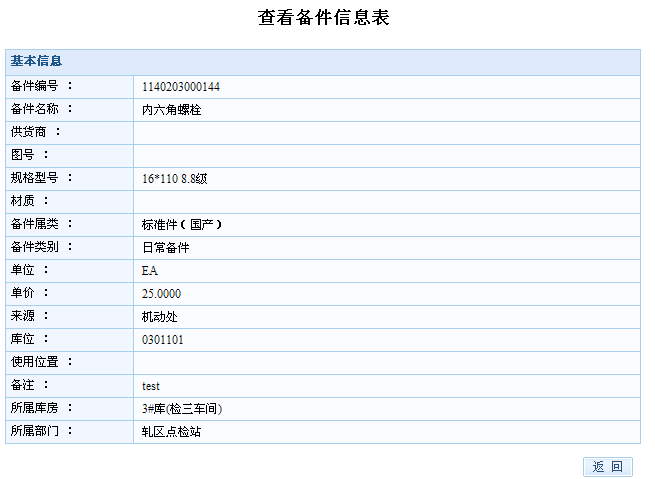655x479 pixels.
Task: Select category value 日常备件
Action: pyautogui.click(x=165, y=248)
